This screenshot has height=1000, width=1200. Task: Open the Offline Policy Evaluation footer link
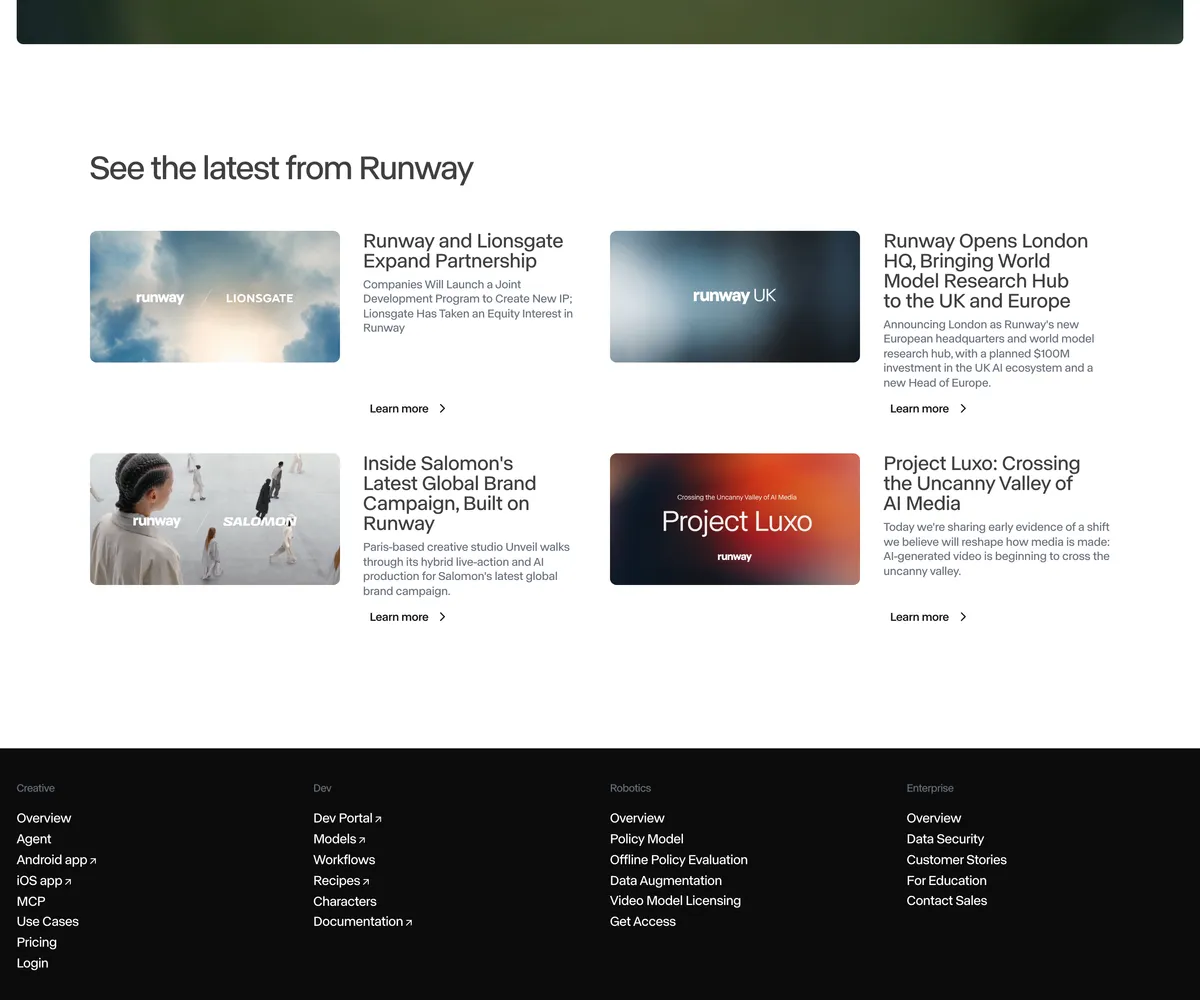(x=679, y=860)
